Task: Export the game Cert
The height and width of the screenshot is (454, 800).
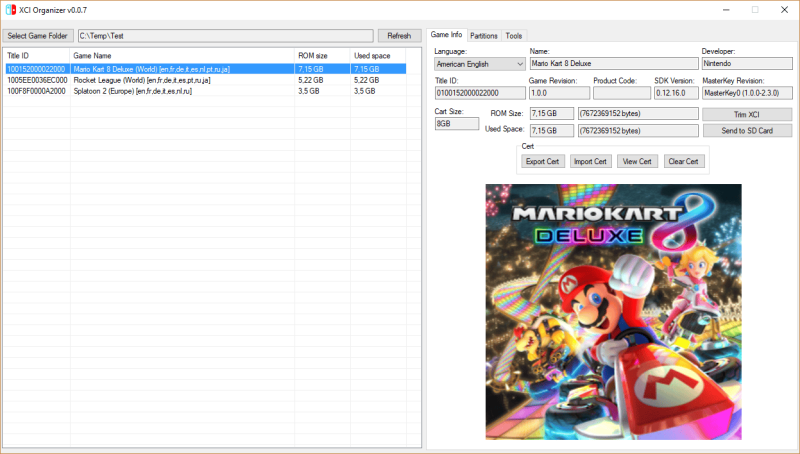Action: [x=542, y=161]
